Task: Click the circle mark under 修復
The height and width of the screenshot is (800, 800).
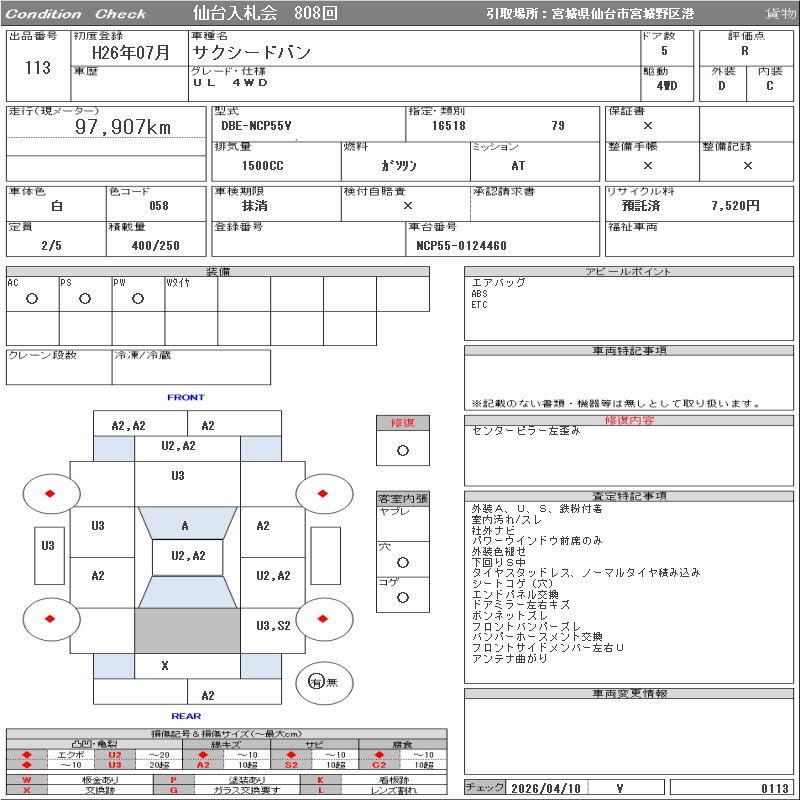Action: [x=402, y=450]
